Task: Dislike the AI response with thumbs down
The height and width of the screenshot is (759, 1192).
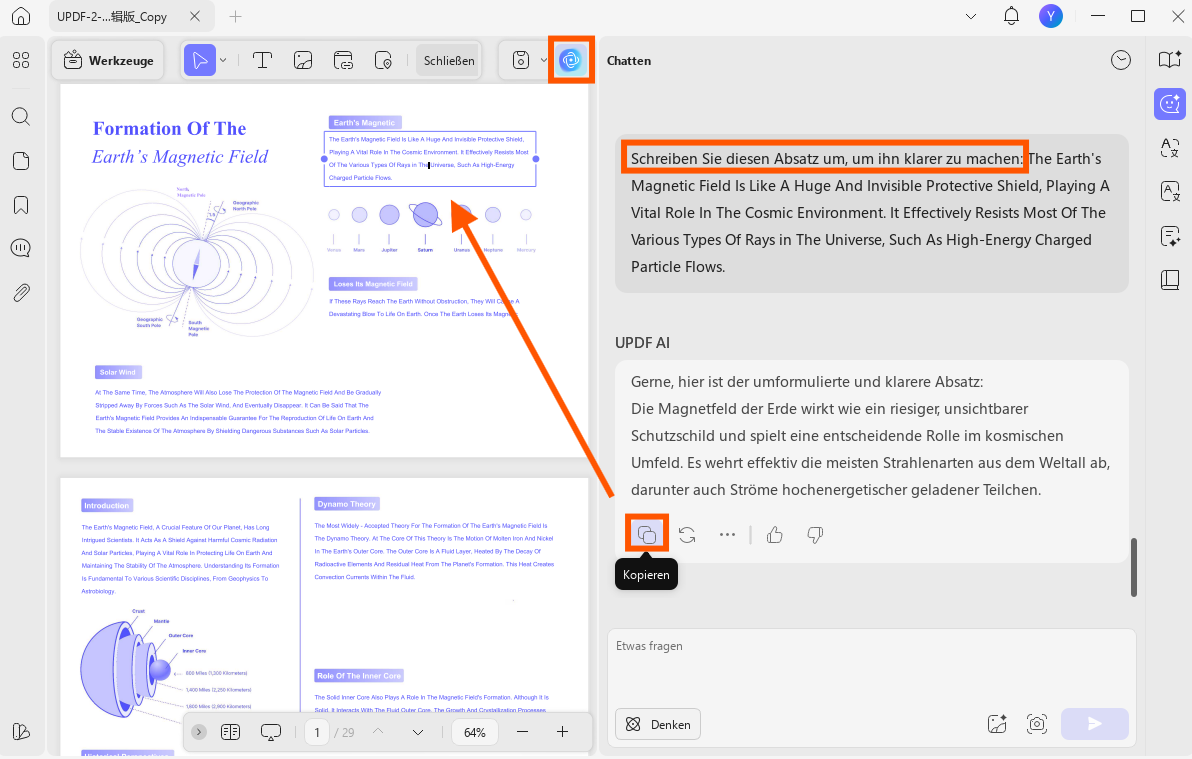Action: pos(815,535)
